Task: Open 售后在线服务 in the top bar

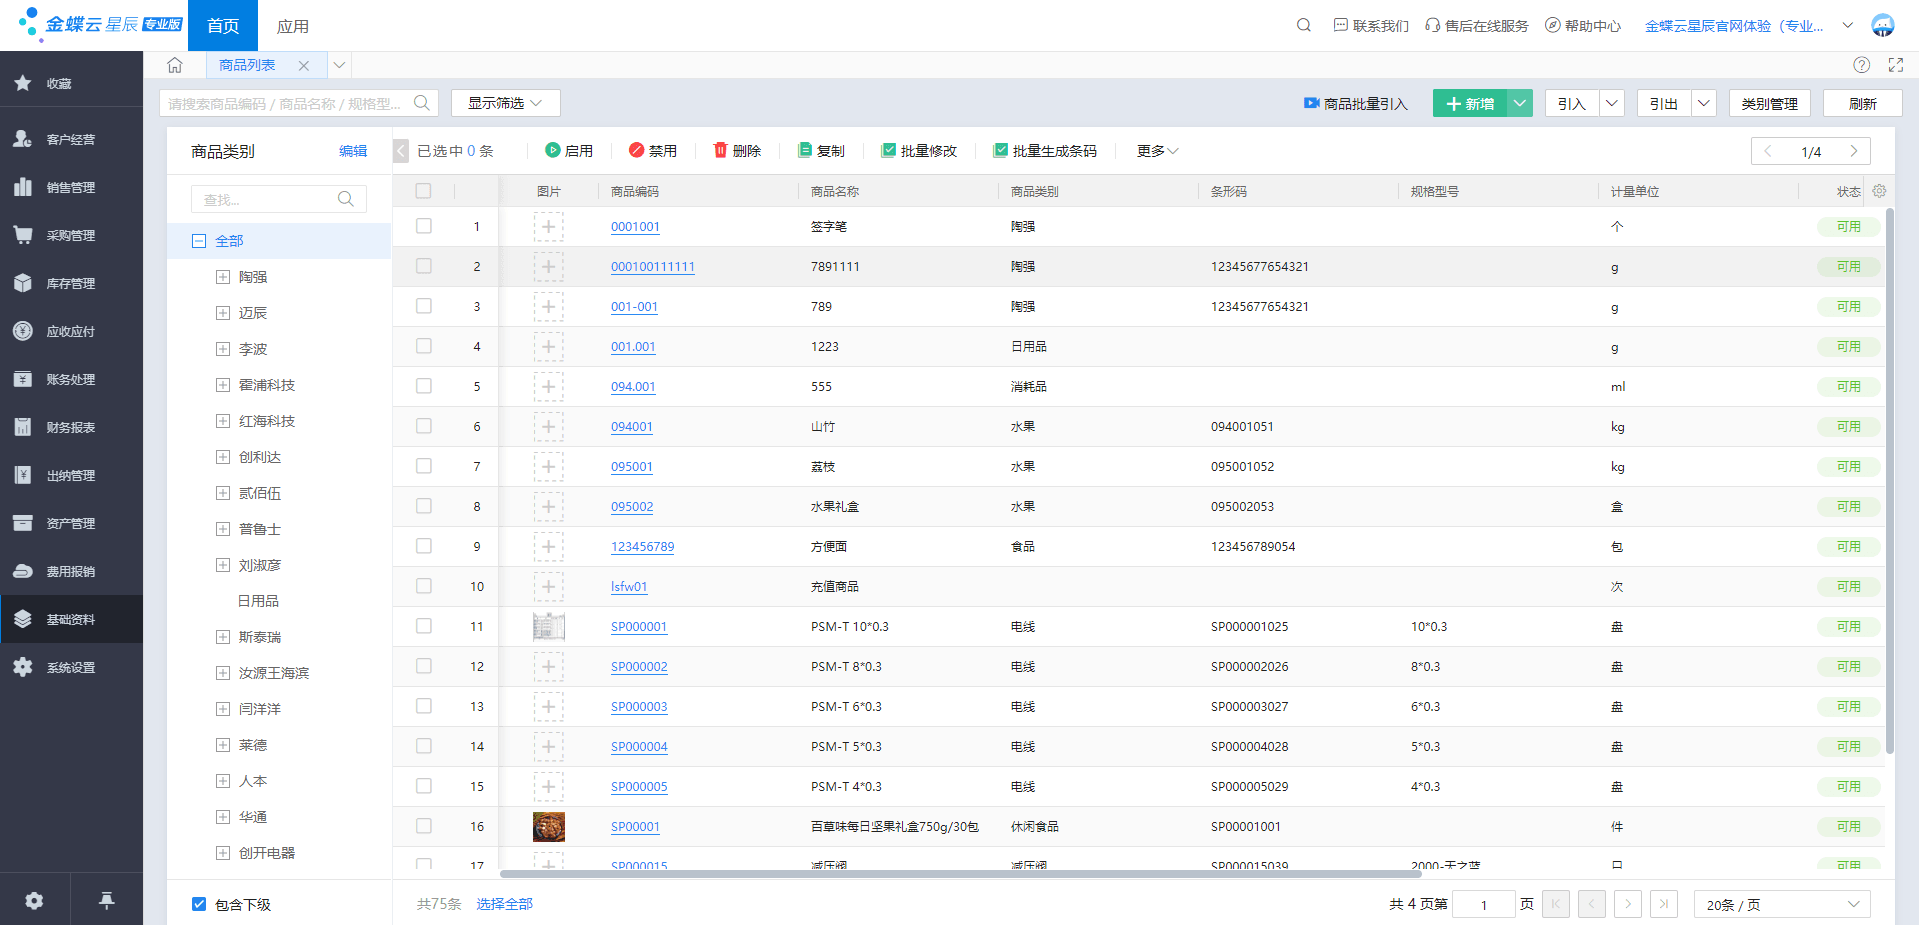Action: click(1477, 25)
